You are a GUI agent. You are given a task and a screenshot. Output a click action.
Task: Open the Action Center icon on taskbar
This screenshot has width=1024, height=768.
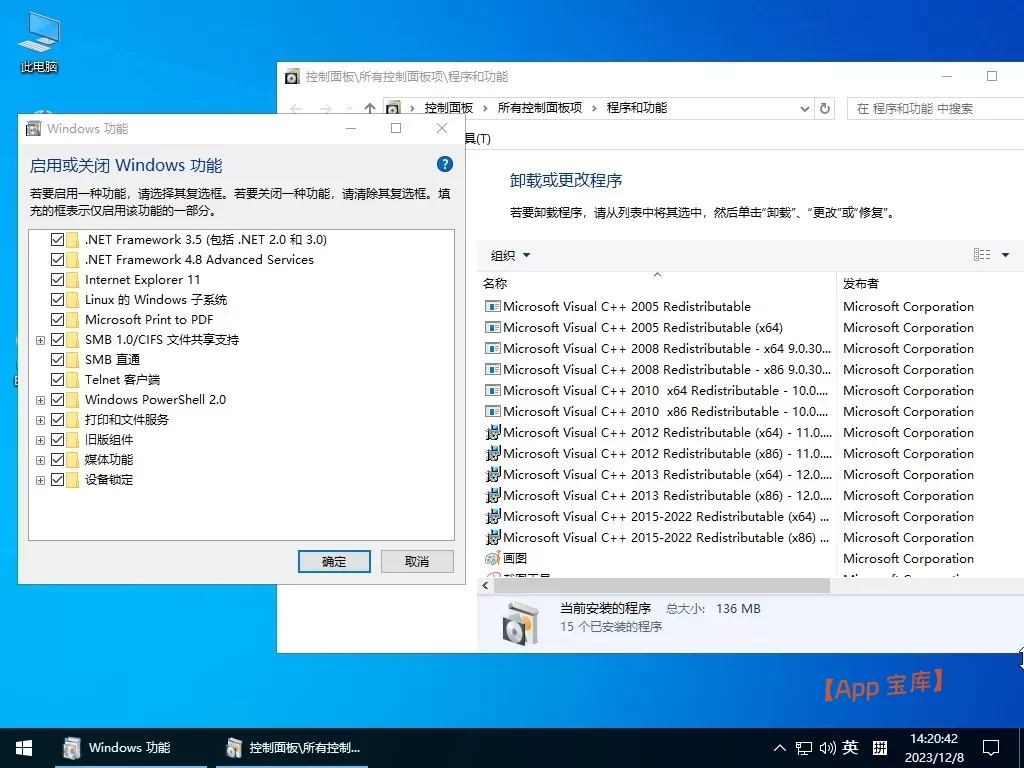click(991, 747)
